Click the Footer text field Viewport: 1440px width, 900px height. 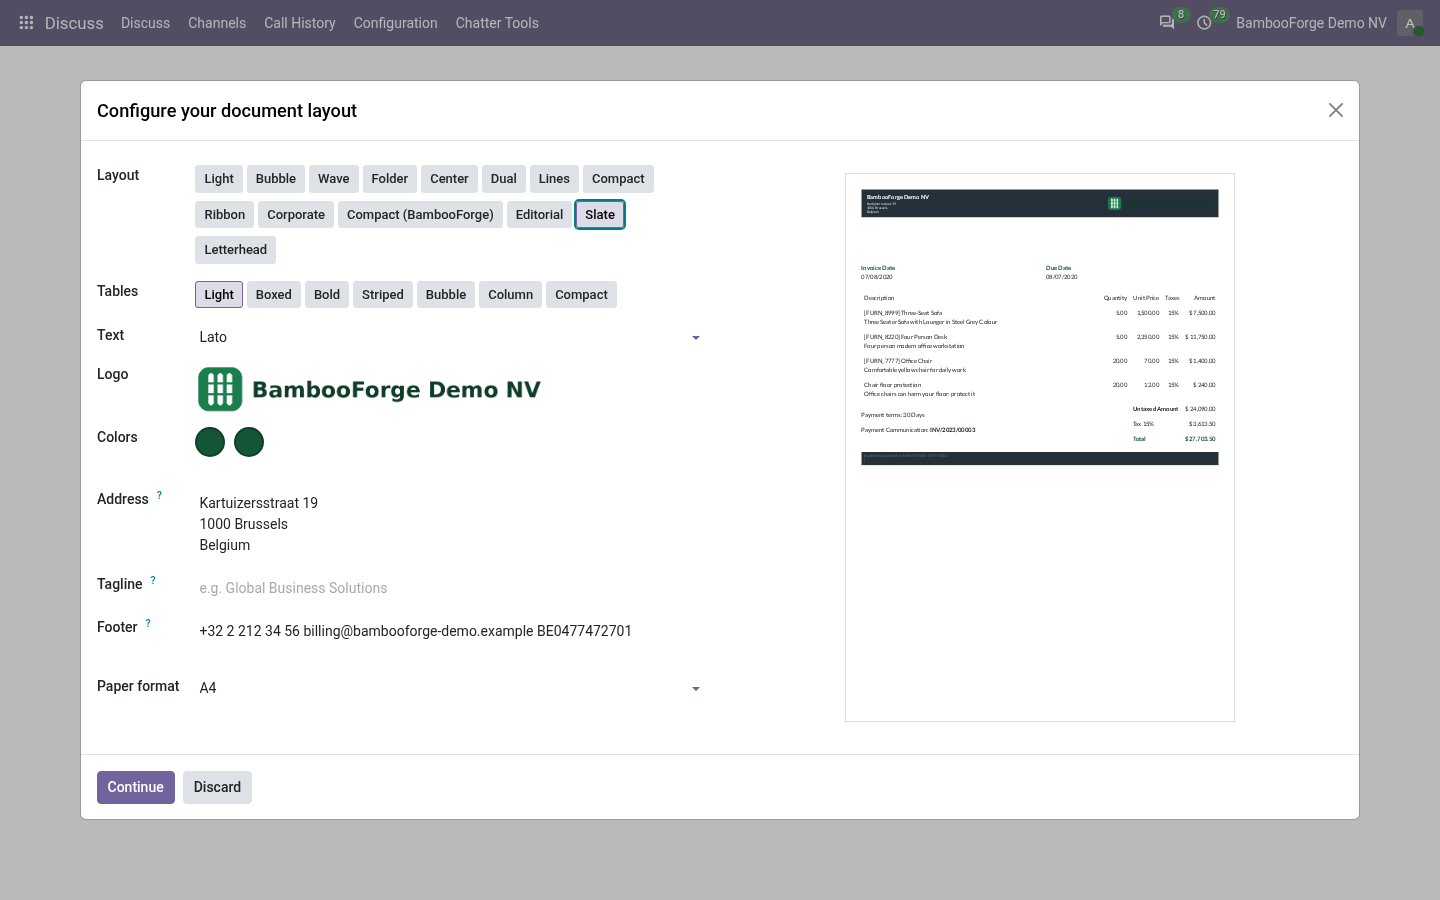pyautogui.click(x=449, y=631)
